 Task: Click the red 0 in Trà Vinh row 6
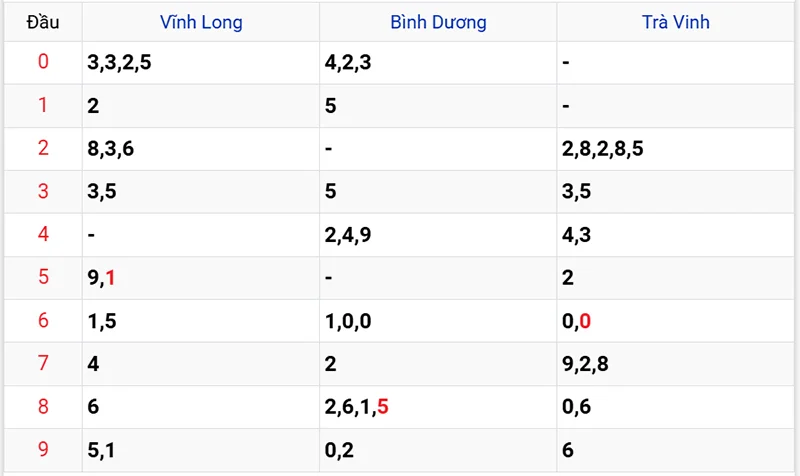pyautogui.click(x=585, y=321)
